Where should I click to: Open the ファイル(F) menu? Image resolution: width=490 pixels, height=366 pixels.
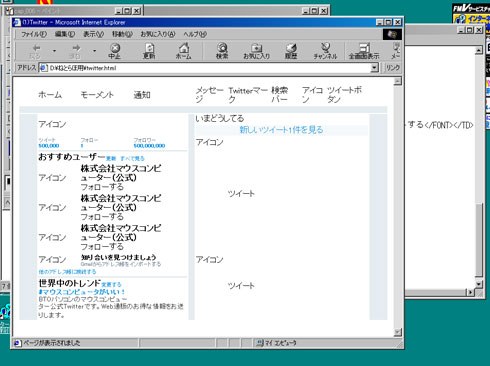34,34
